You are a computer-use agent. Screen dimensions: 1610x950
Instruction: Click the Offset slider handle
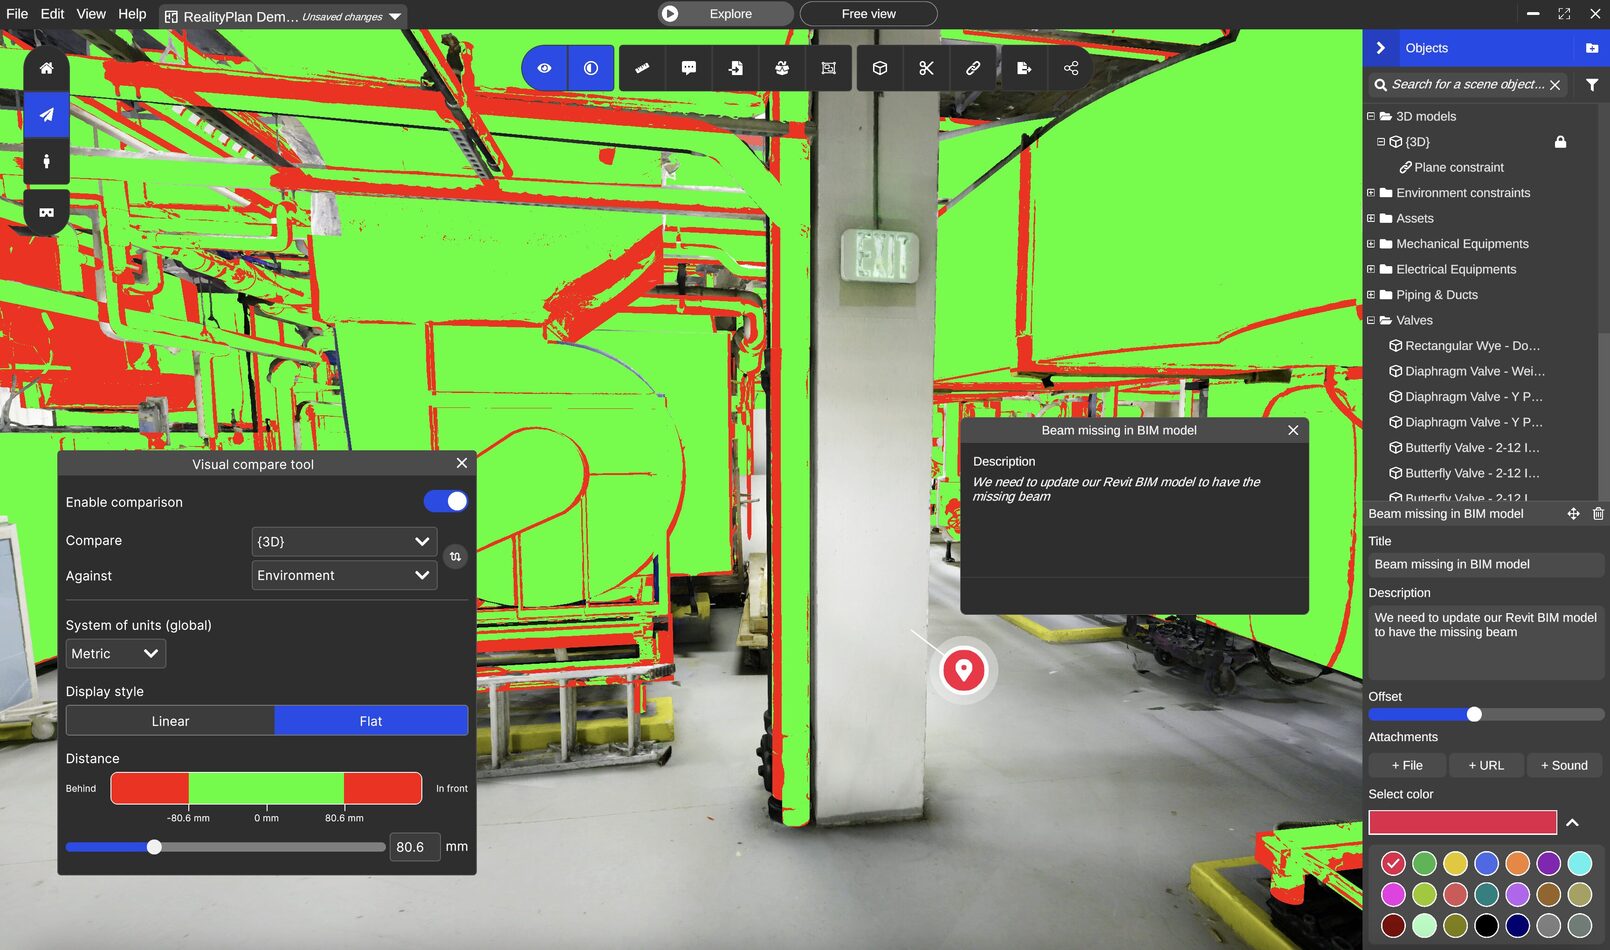click(1474, 714)
